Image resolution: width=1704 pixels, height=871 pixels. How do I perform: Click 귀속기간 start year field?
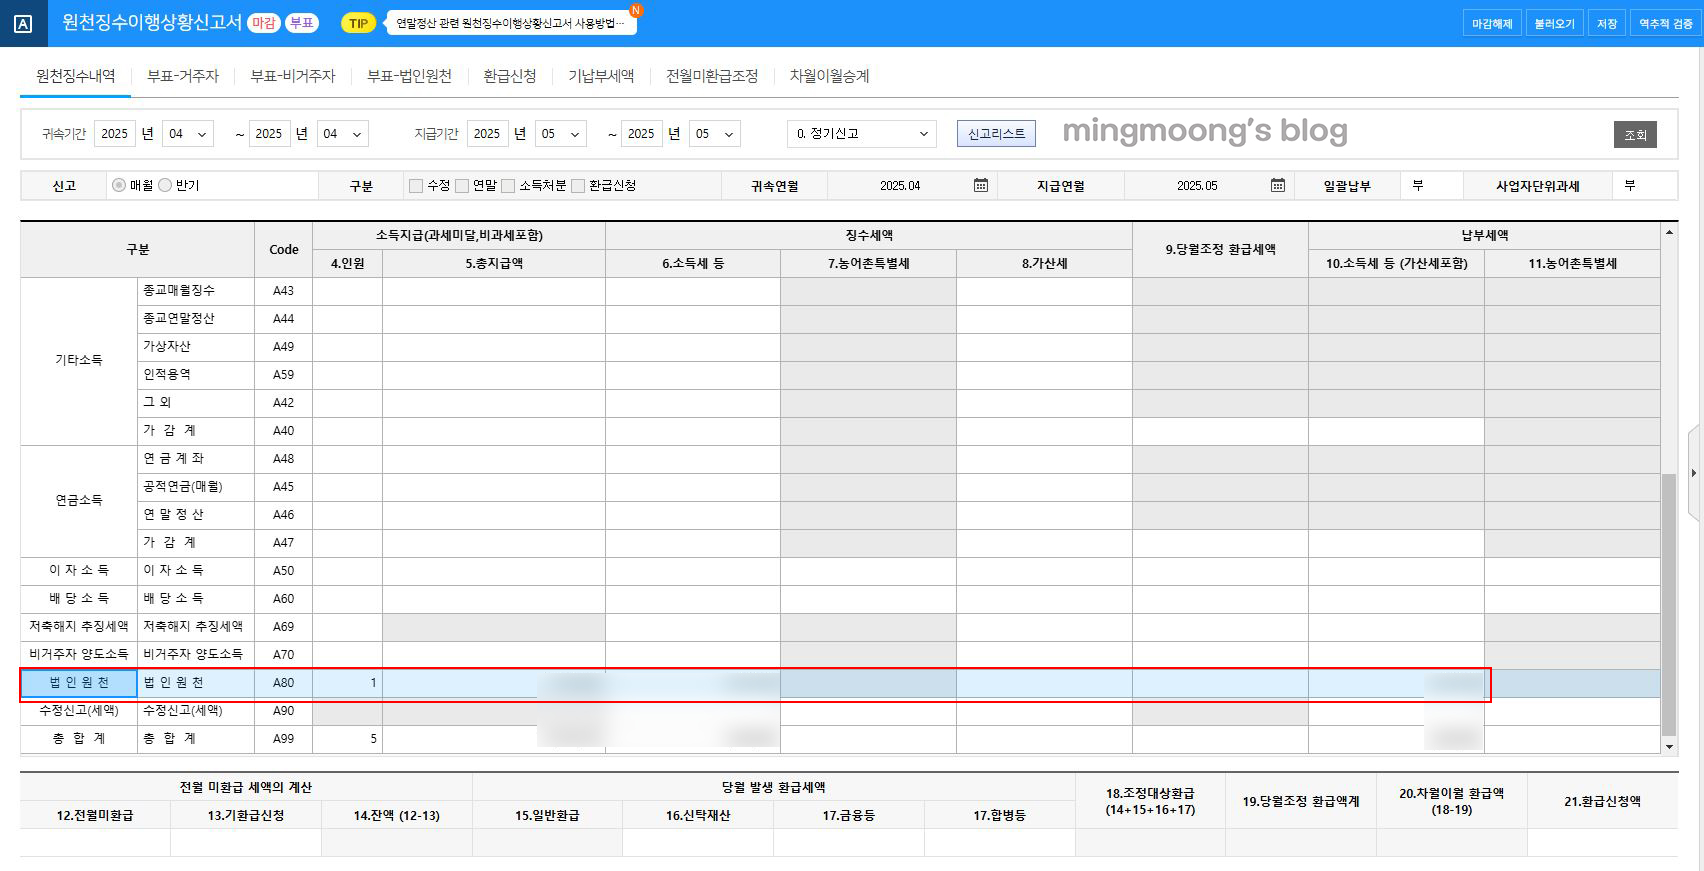(x=115, y=133)
